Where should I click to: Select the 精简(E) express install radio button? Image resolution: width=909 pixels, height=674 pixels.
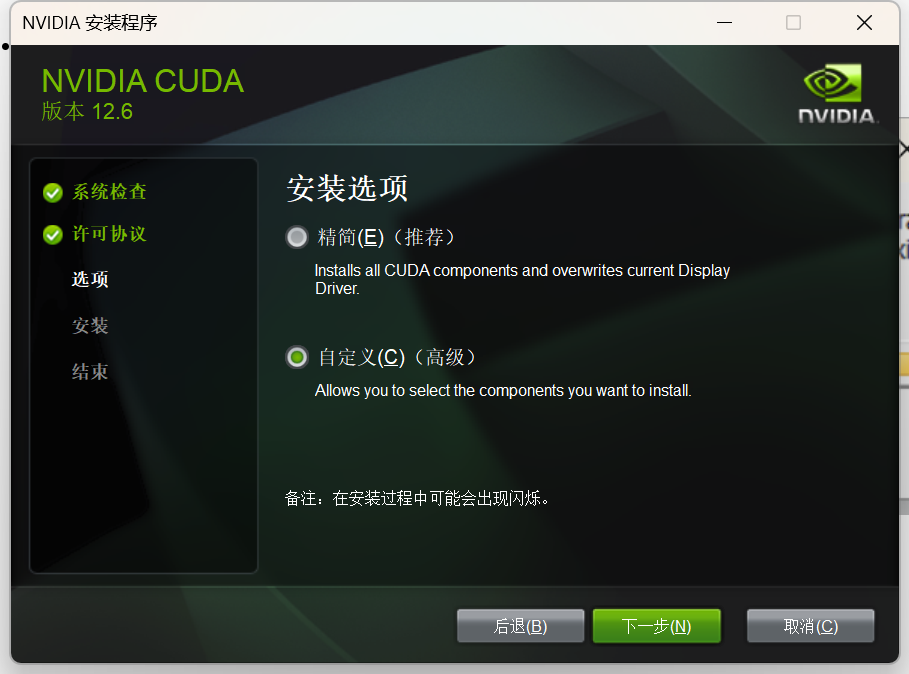(x=297, y=237)
